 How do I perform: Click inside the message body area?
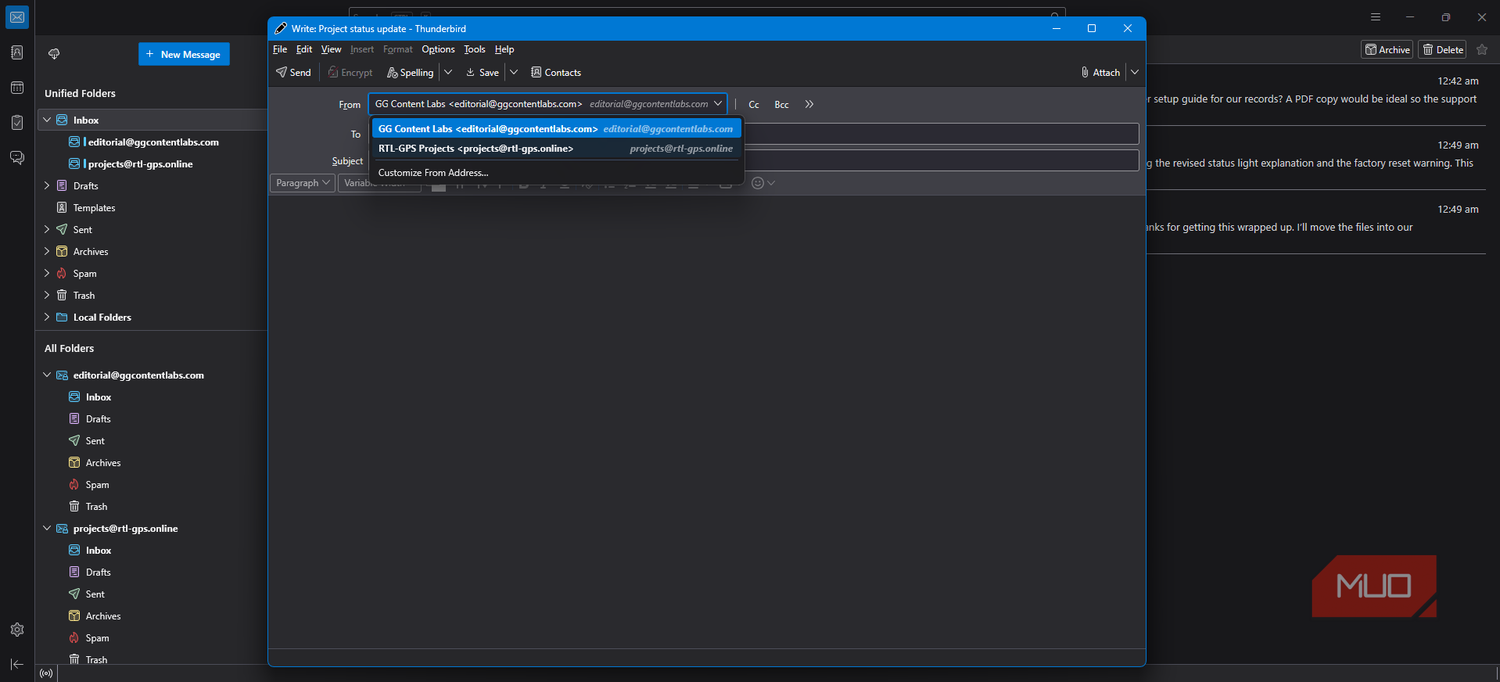tap(706, 420)
